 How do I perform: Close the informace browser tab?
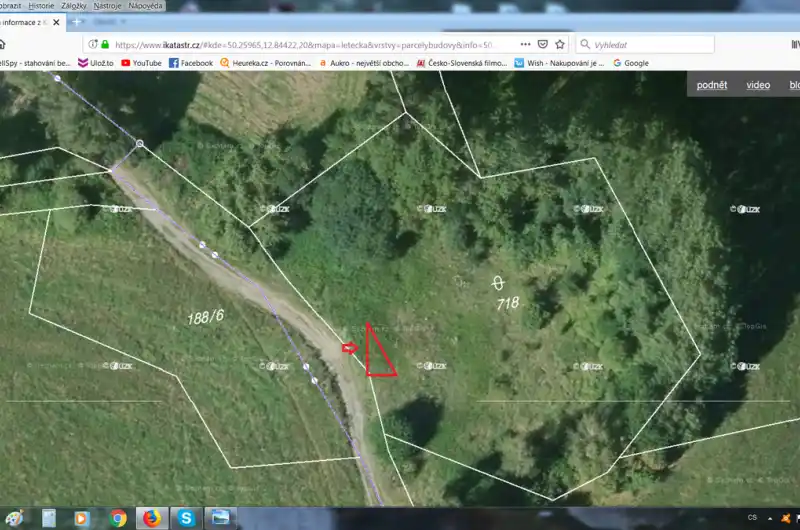click(56, 22)
